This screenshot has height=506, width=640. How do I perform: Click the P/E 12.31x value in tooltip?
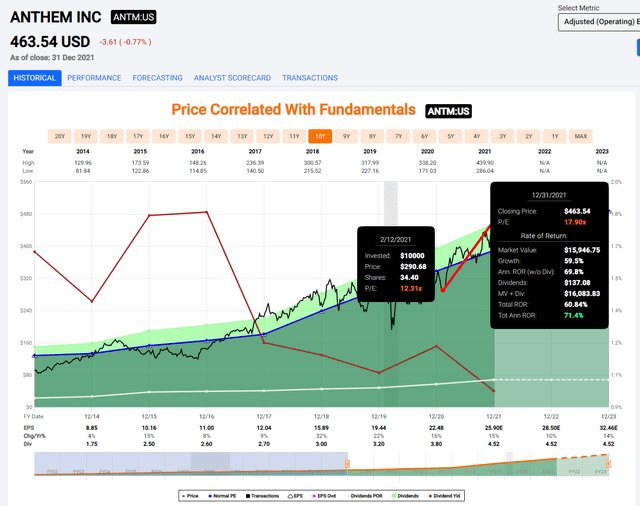[x=411, y=289]
